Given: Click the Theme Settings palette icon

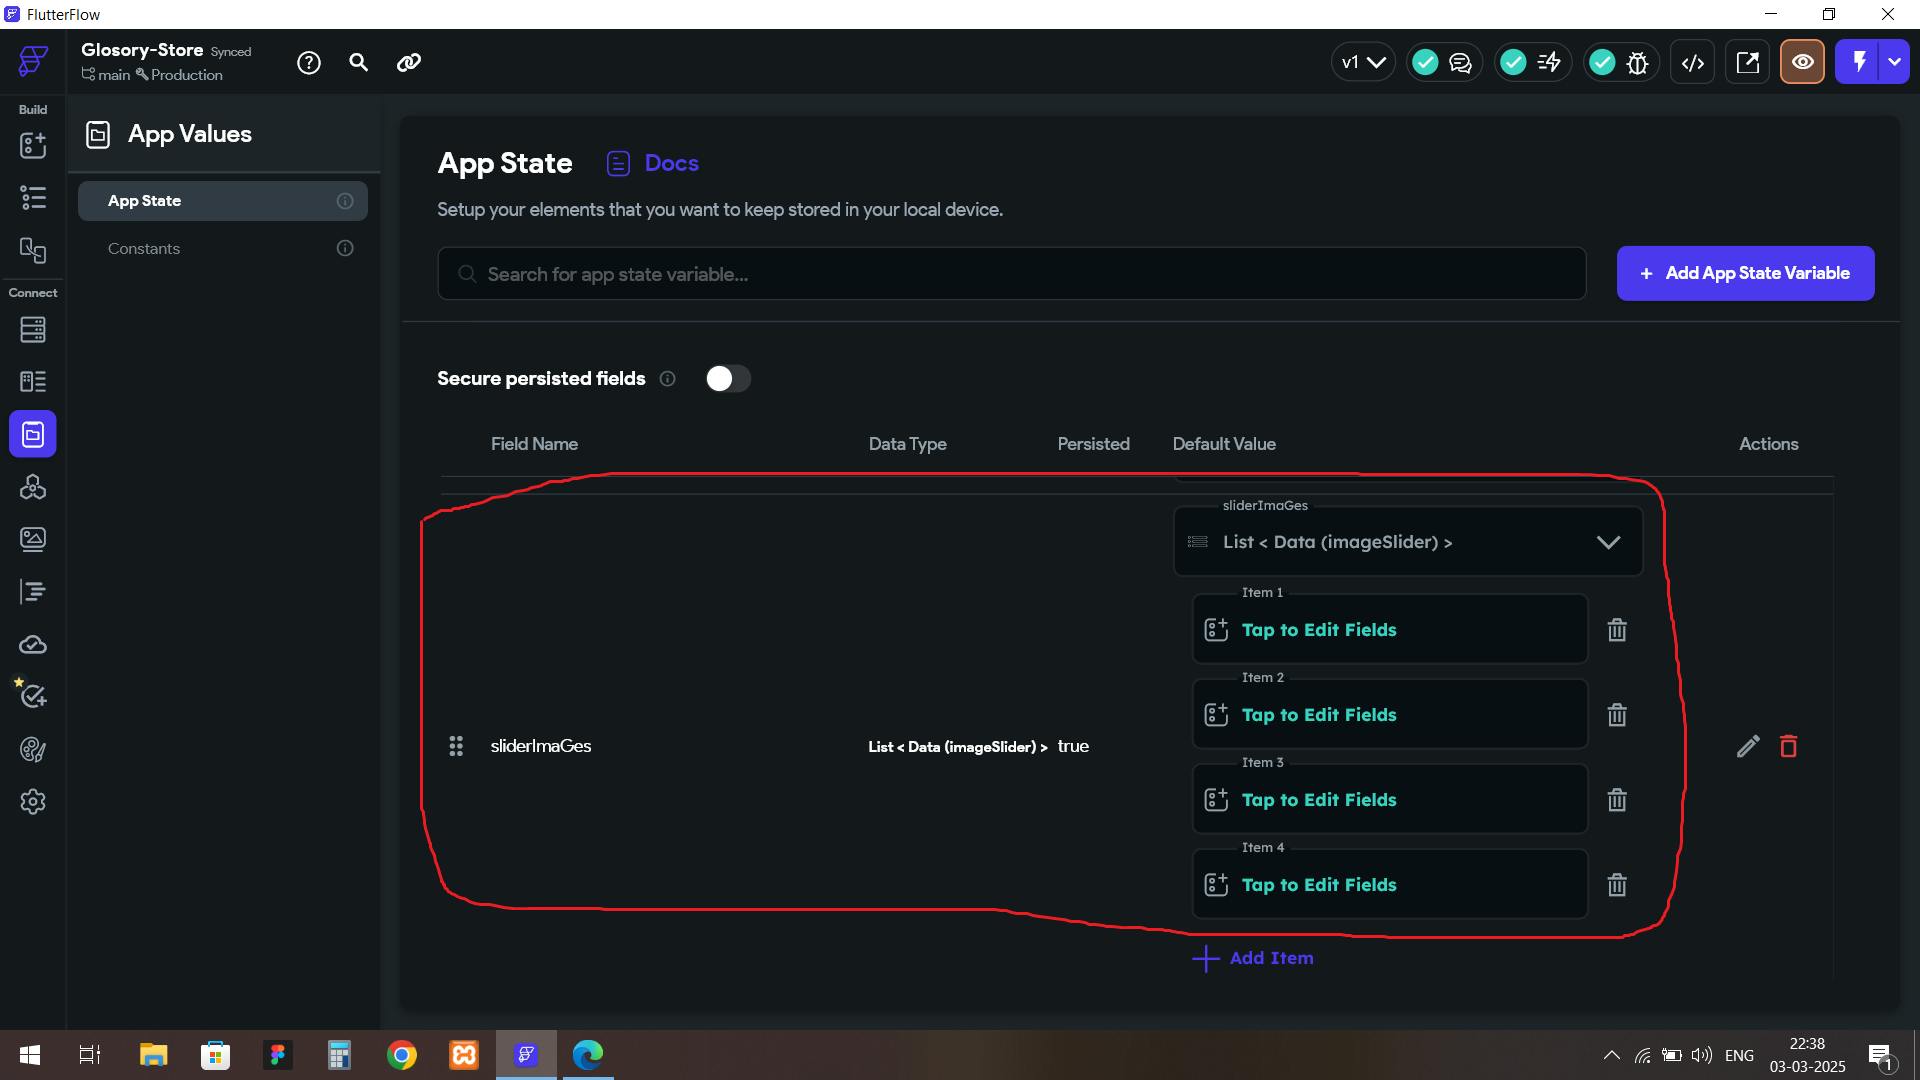Looking at the screenshot, I should point(33,749).
